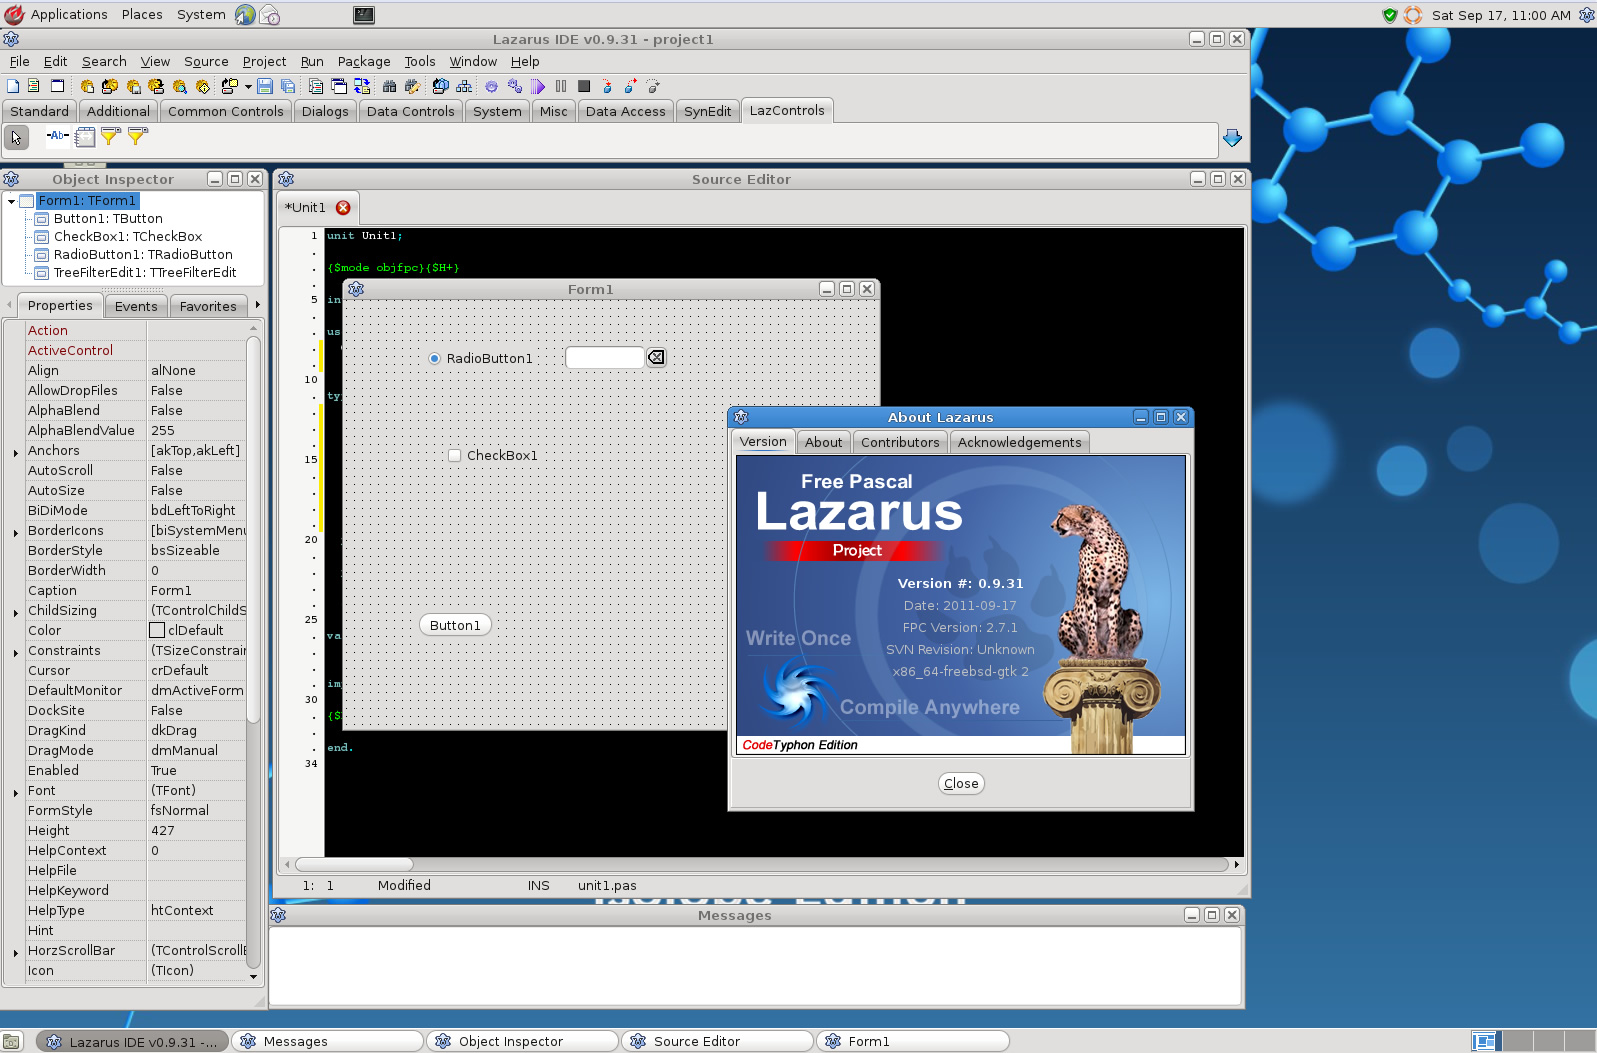This screenshot has height=1053, width=1597.
Task: Click the Step Over debug icon
Action: click(x=630, y=86)
